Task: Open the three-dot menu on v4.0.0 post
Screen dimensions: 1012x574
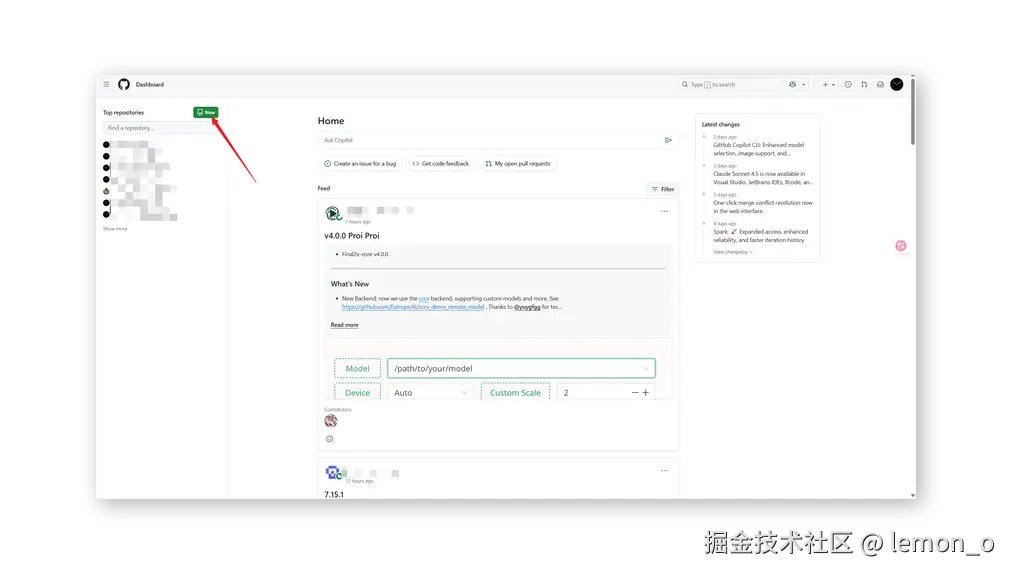Action: tap(664, 212)
